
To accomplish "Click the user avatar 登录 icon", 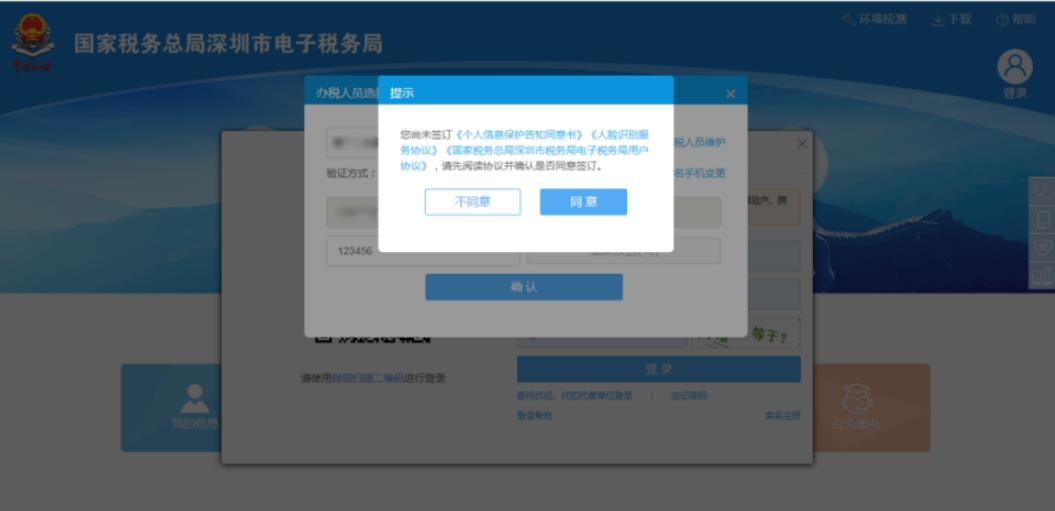I will [x=1015, y=68].
